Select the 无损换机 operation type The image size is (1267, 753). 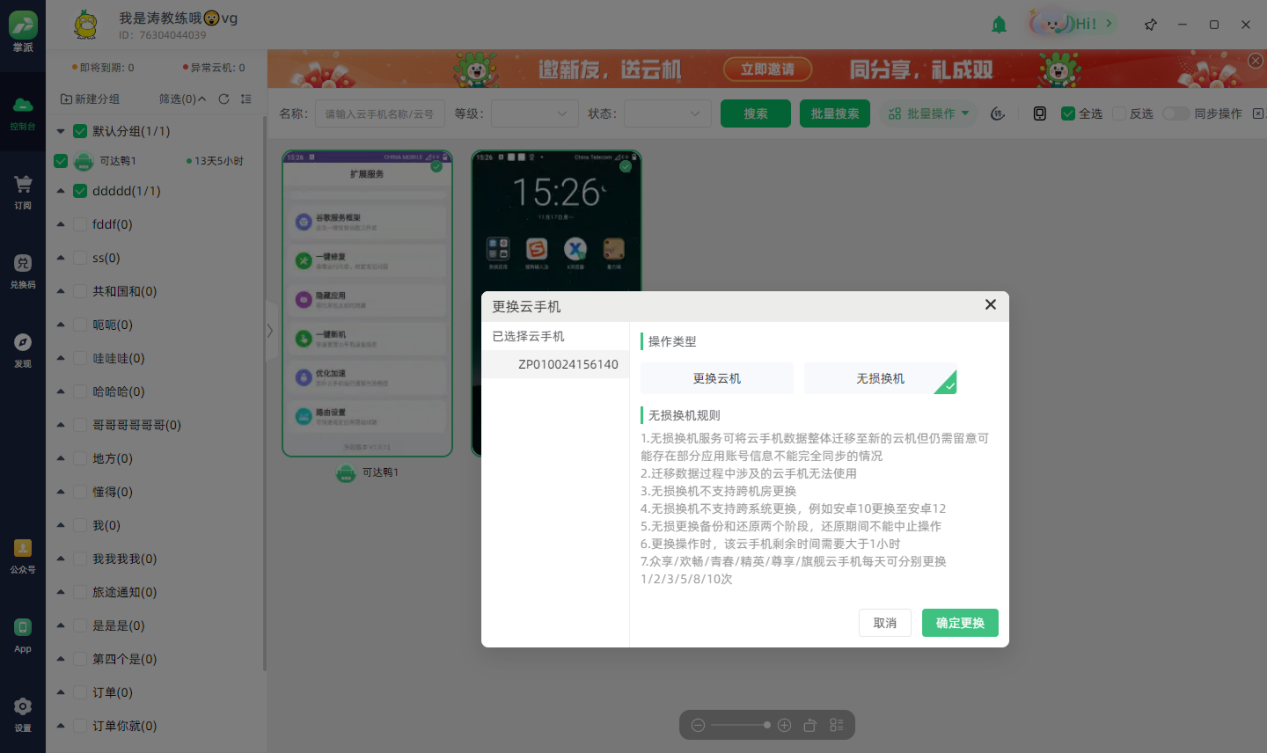pos(880,379)
